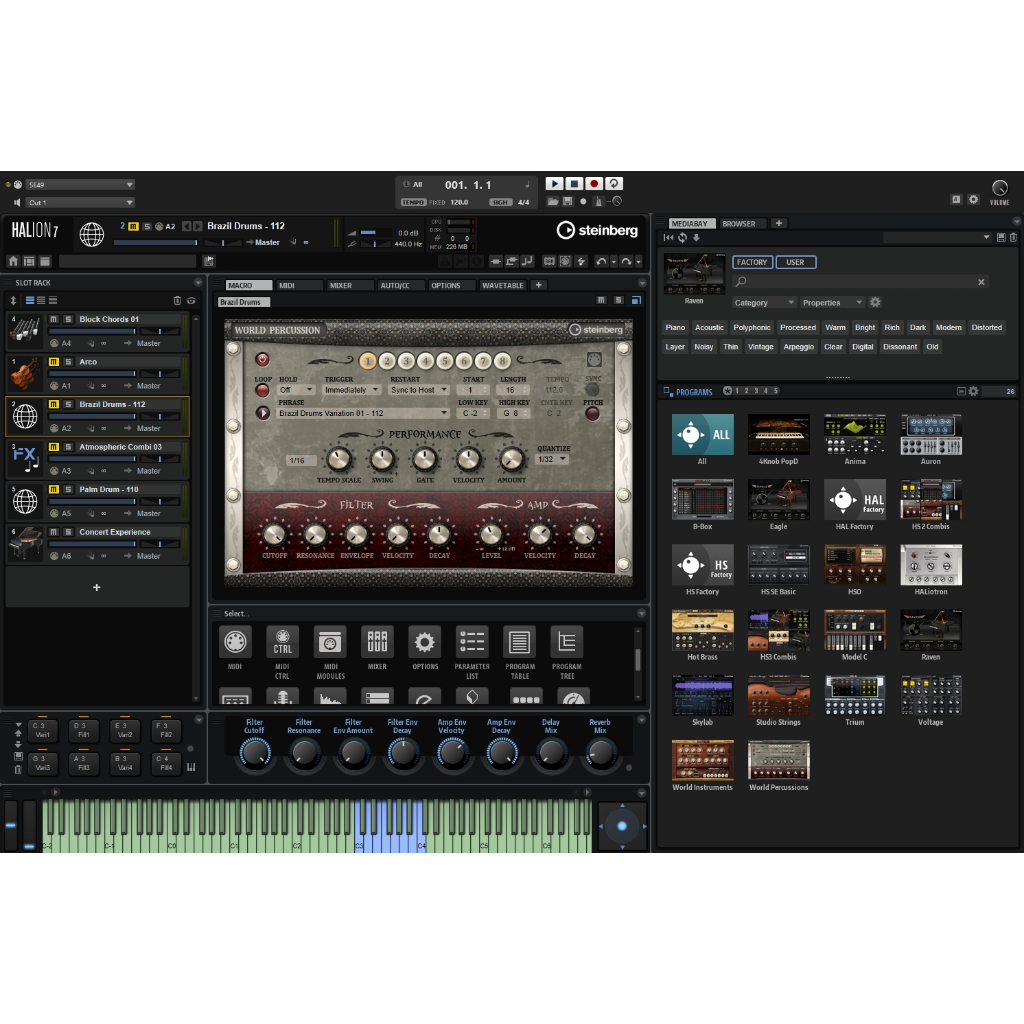The image size is (1024, 1024).
Task: Toggle the Loop button in World Percussion
Action: 263,390
